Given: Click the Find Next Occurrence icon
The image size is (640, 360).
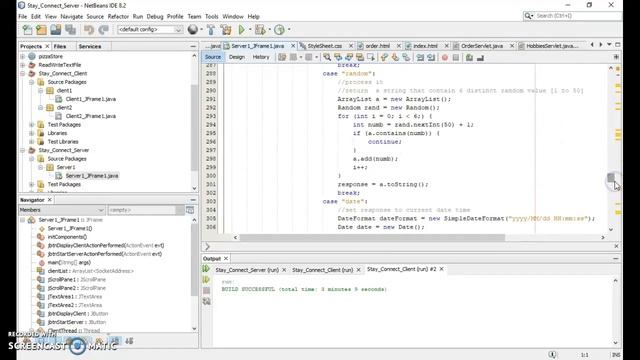Looking at the screenshot, I should pyautogui.click(x=349, y=58).
